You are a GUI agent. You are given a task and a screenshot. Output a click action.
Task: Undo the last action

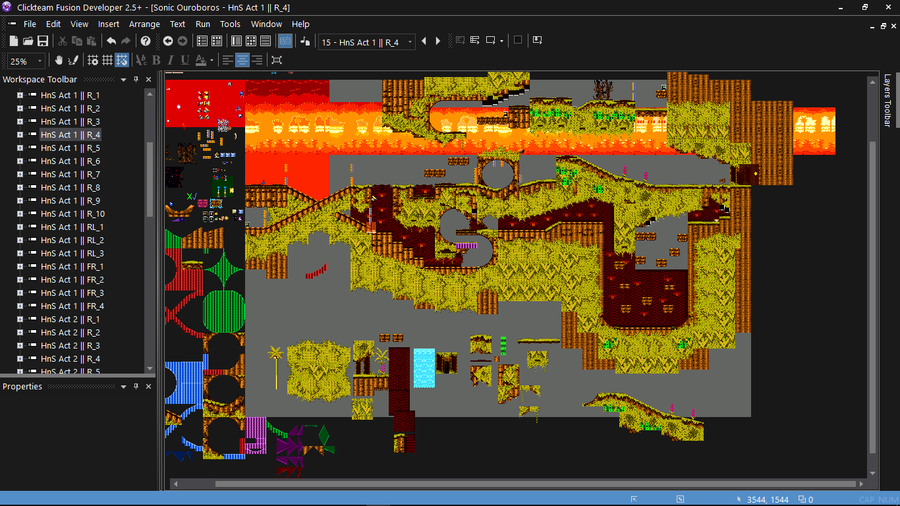111,41
